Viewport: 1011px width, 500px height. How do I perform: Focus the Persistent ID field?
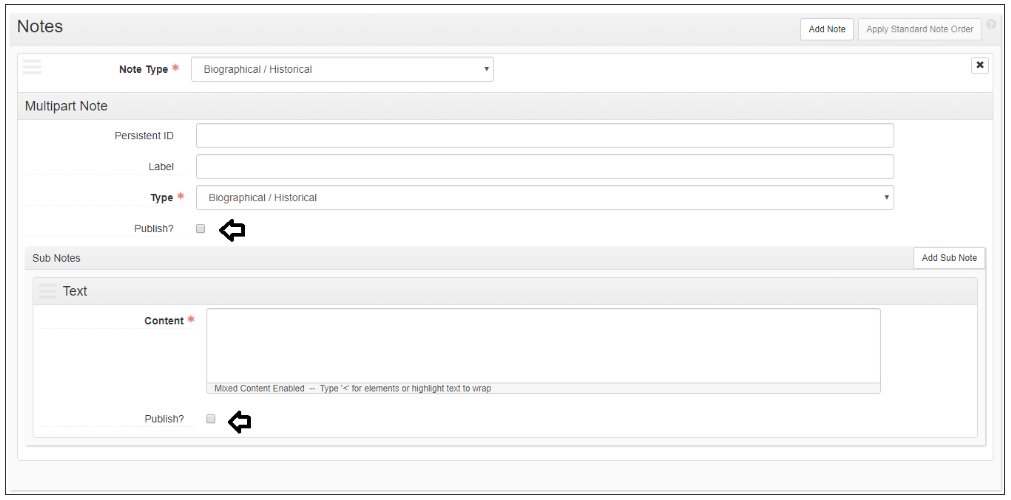[545, 135]
